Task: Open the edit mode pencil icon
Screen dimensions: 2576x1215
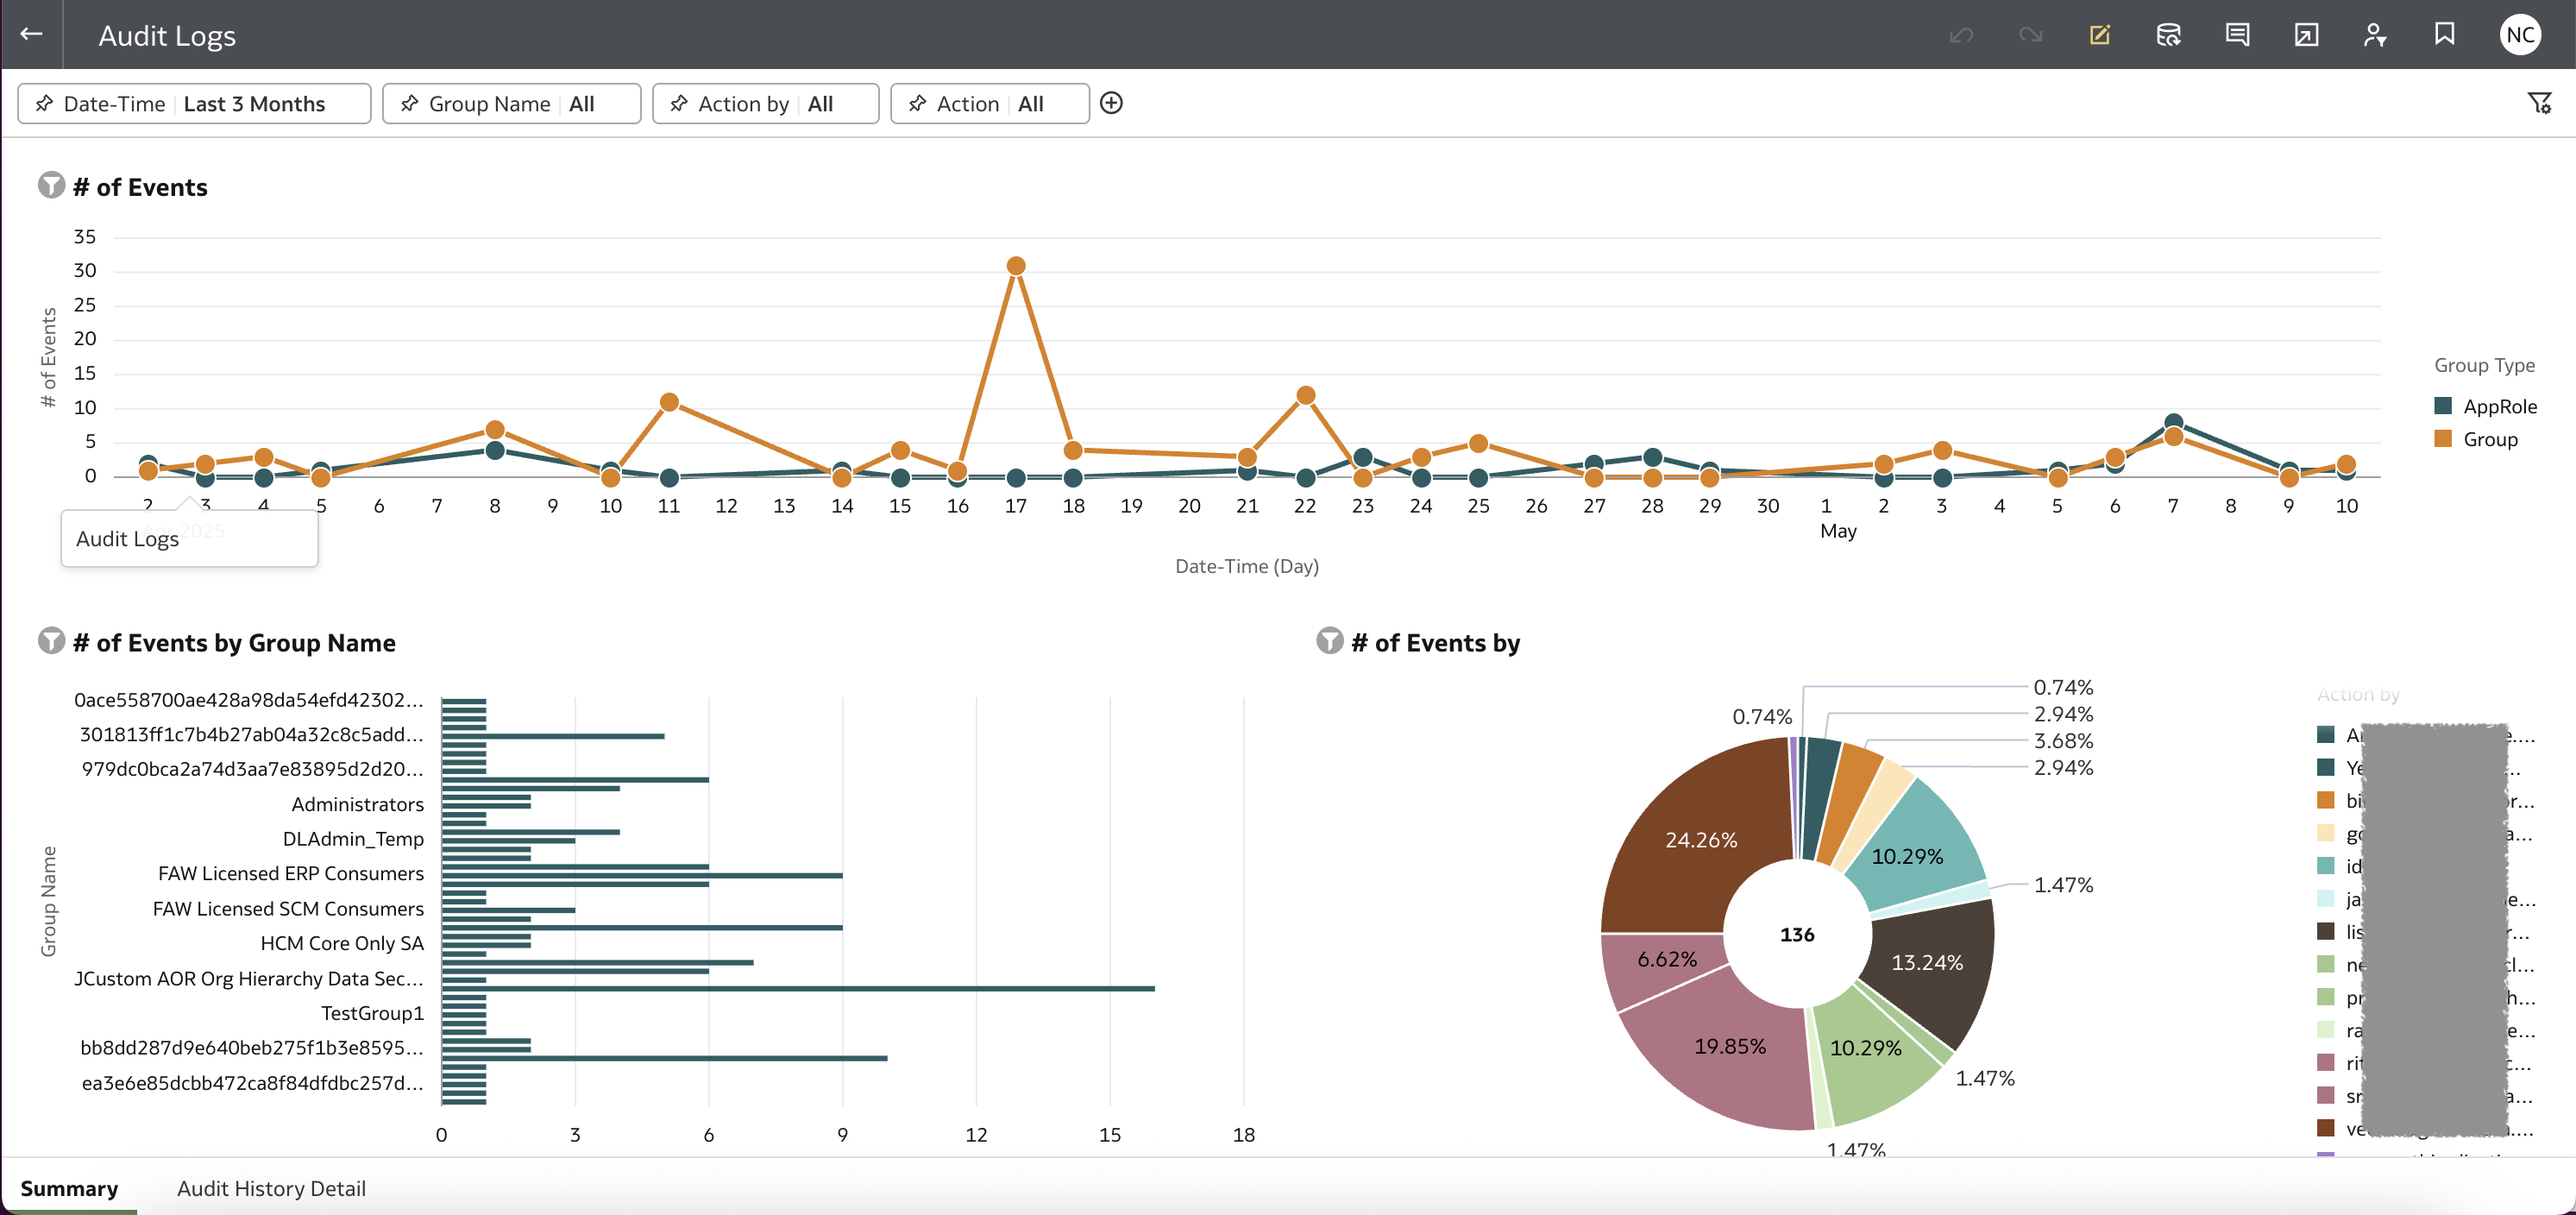Action: [x=2100, y=34]
